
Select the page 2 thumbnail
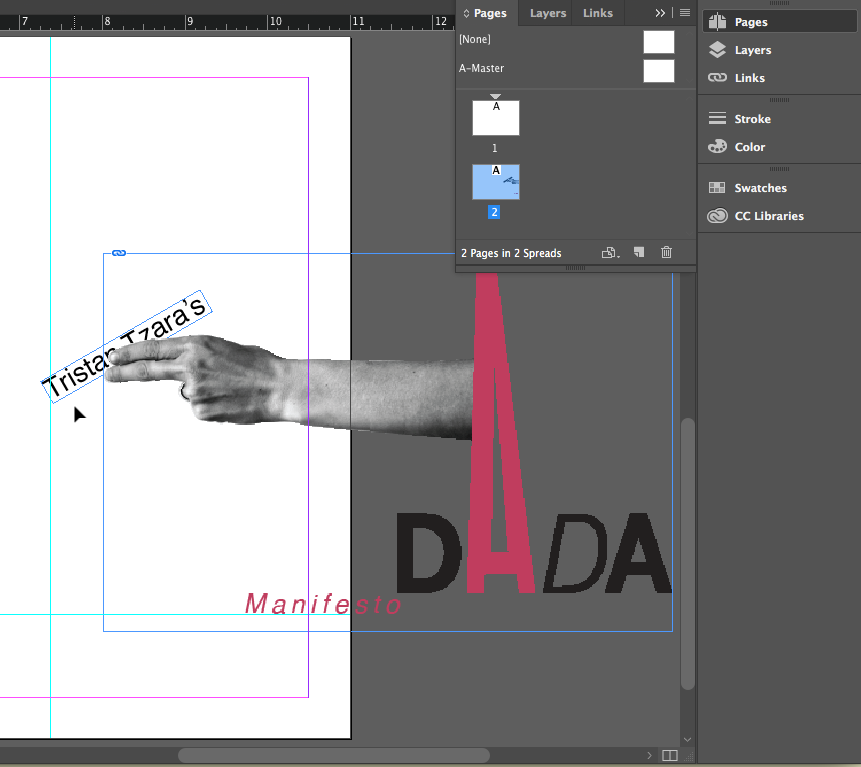tap(496, 182)
